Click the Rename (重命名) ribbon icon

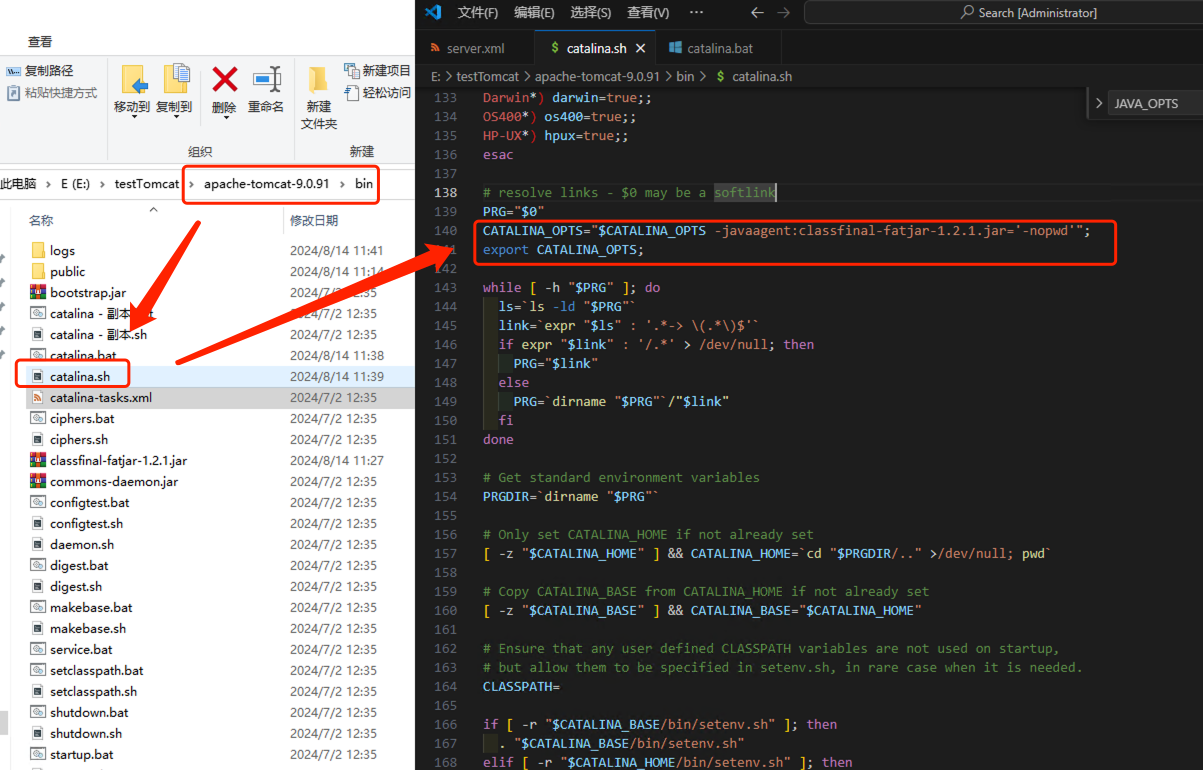point(266,80)
